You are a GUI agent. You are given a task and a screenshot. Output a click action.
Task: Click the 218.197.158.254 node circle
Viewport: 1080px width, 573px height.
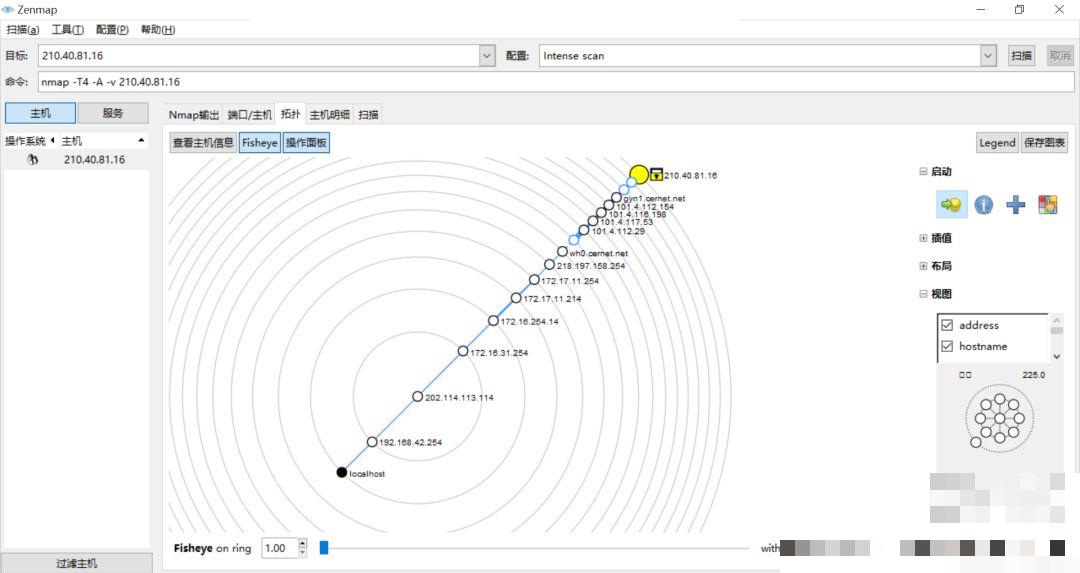pos(549,264)
